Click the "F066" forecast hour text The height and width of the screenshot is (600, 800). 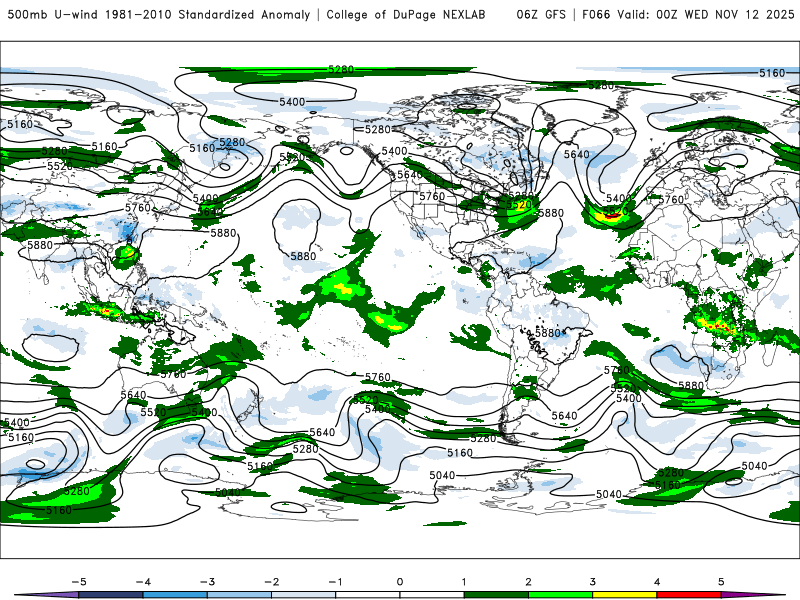pyautogui.click(x=596, y=15)
